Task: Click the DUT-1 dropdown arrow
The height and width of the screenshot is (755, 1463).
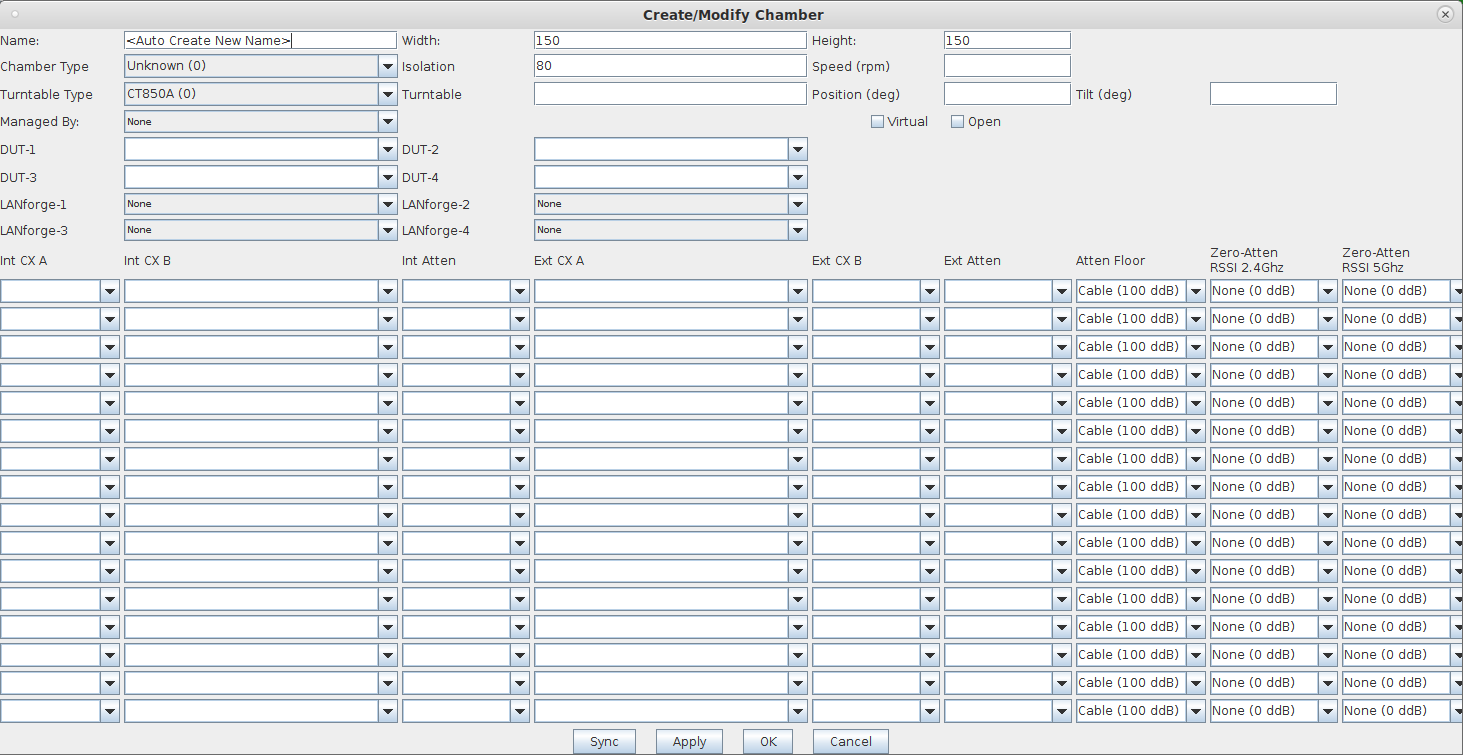Action: click(x=388, y=149)
